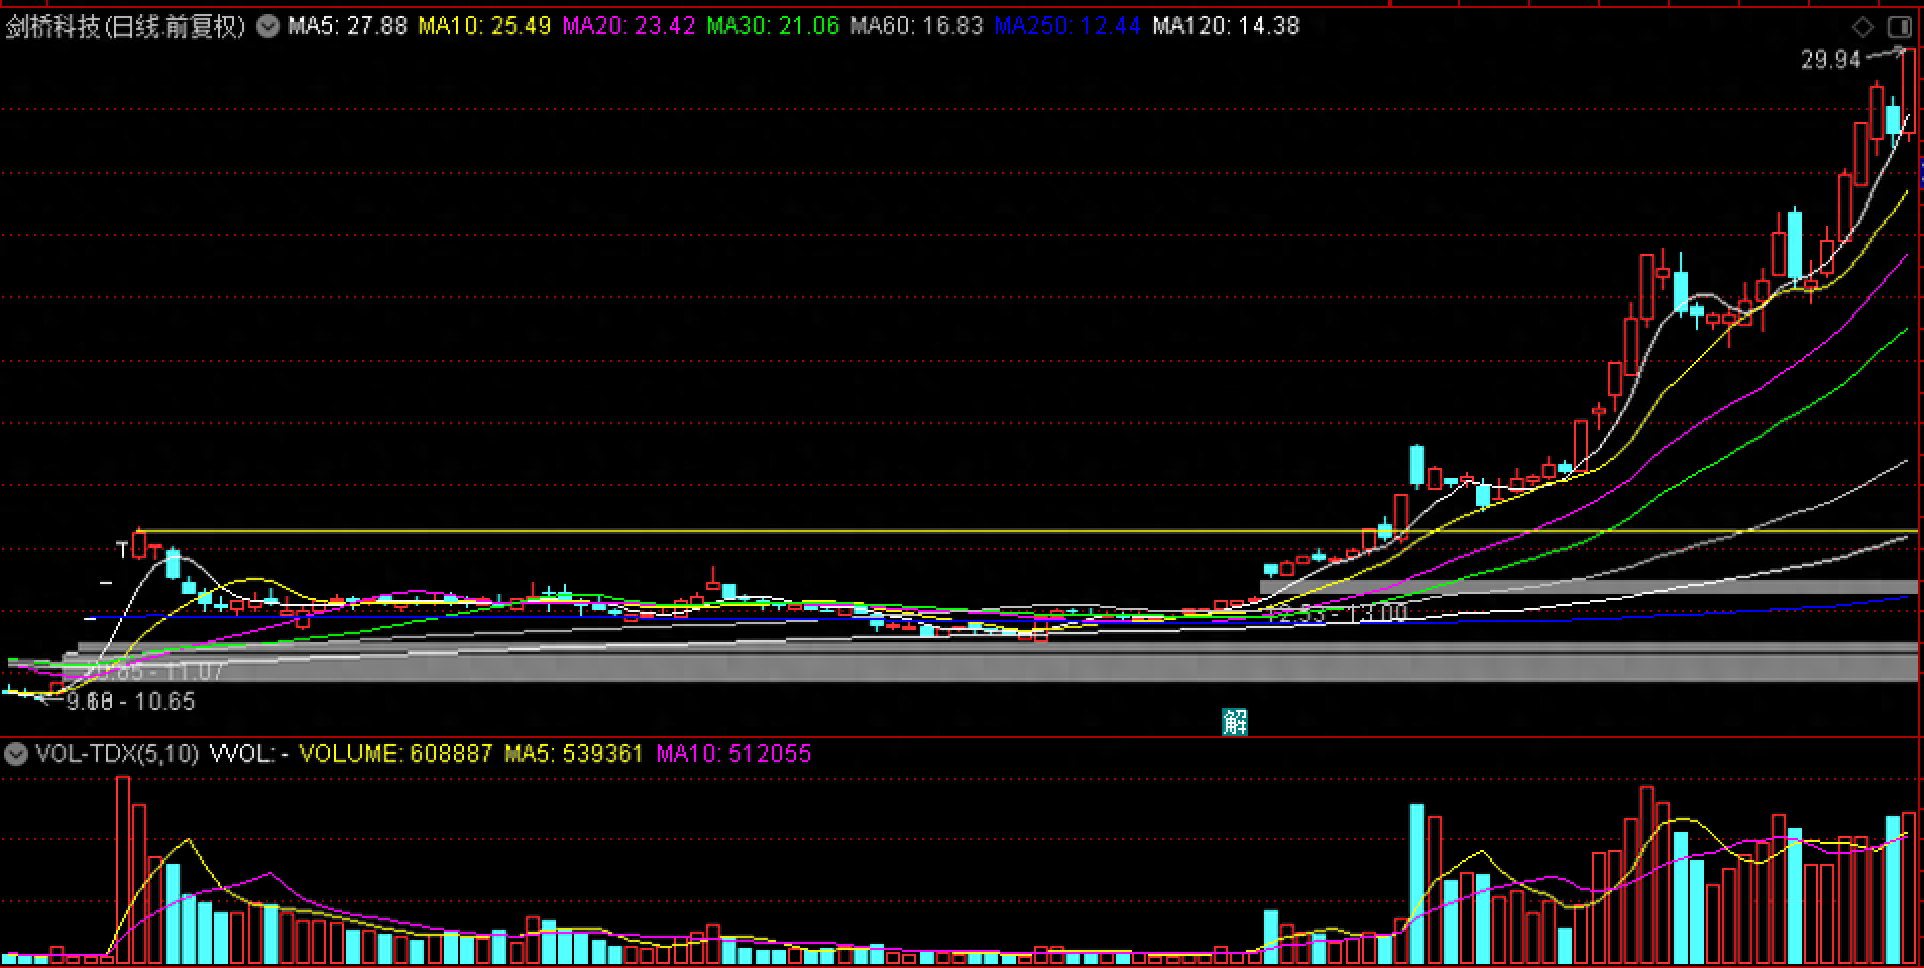Click the volume MA5: 539361 label

point(574,753)
